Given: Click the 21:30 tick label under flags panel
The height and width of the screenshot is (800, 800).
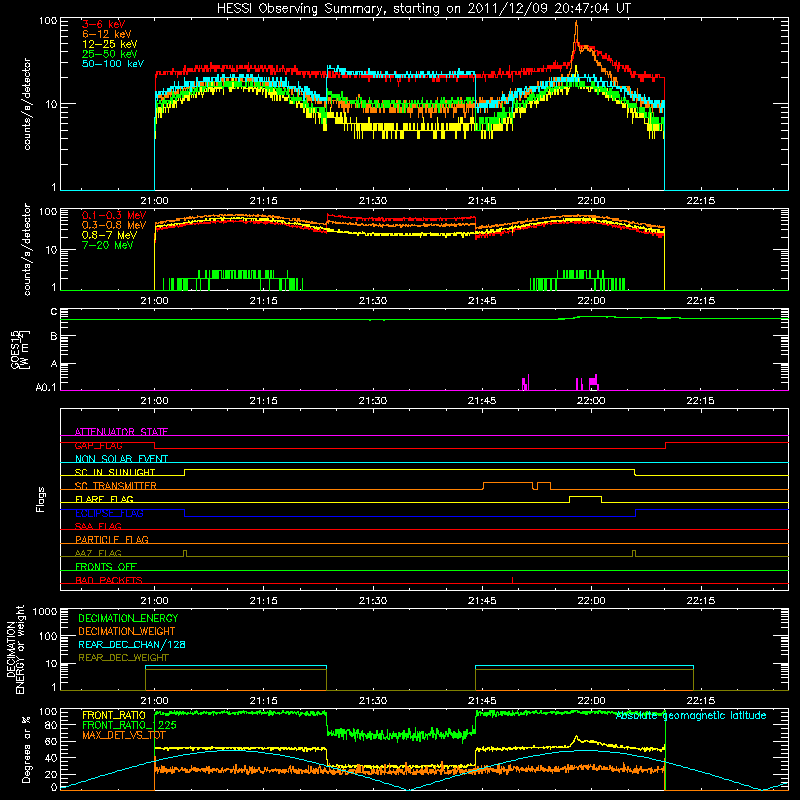Looking at the screenshot, I should [373, 601].
